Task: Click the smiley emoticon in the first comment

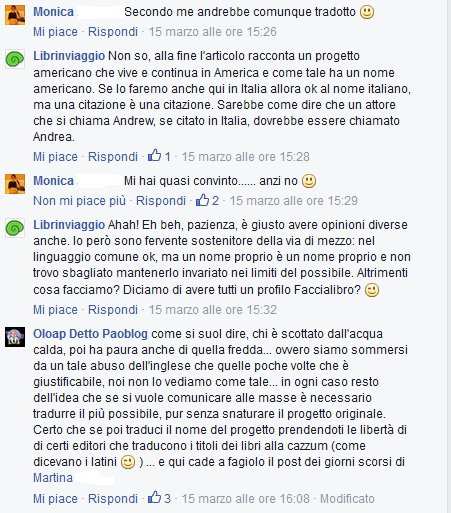Action: coord(367,12)
